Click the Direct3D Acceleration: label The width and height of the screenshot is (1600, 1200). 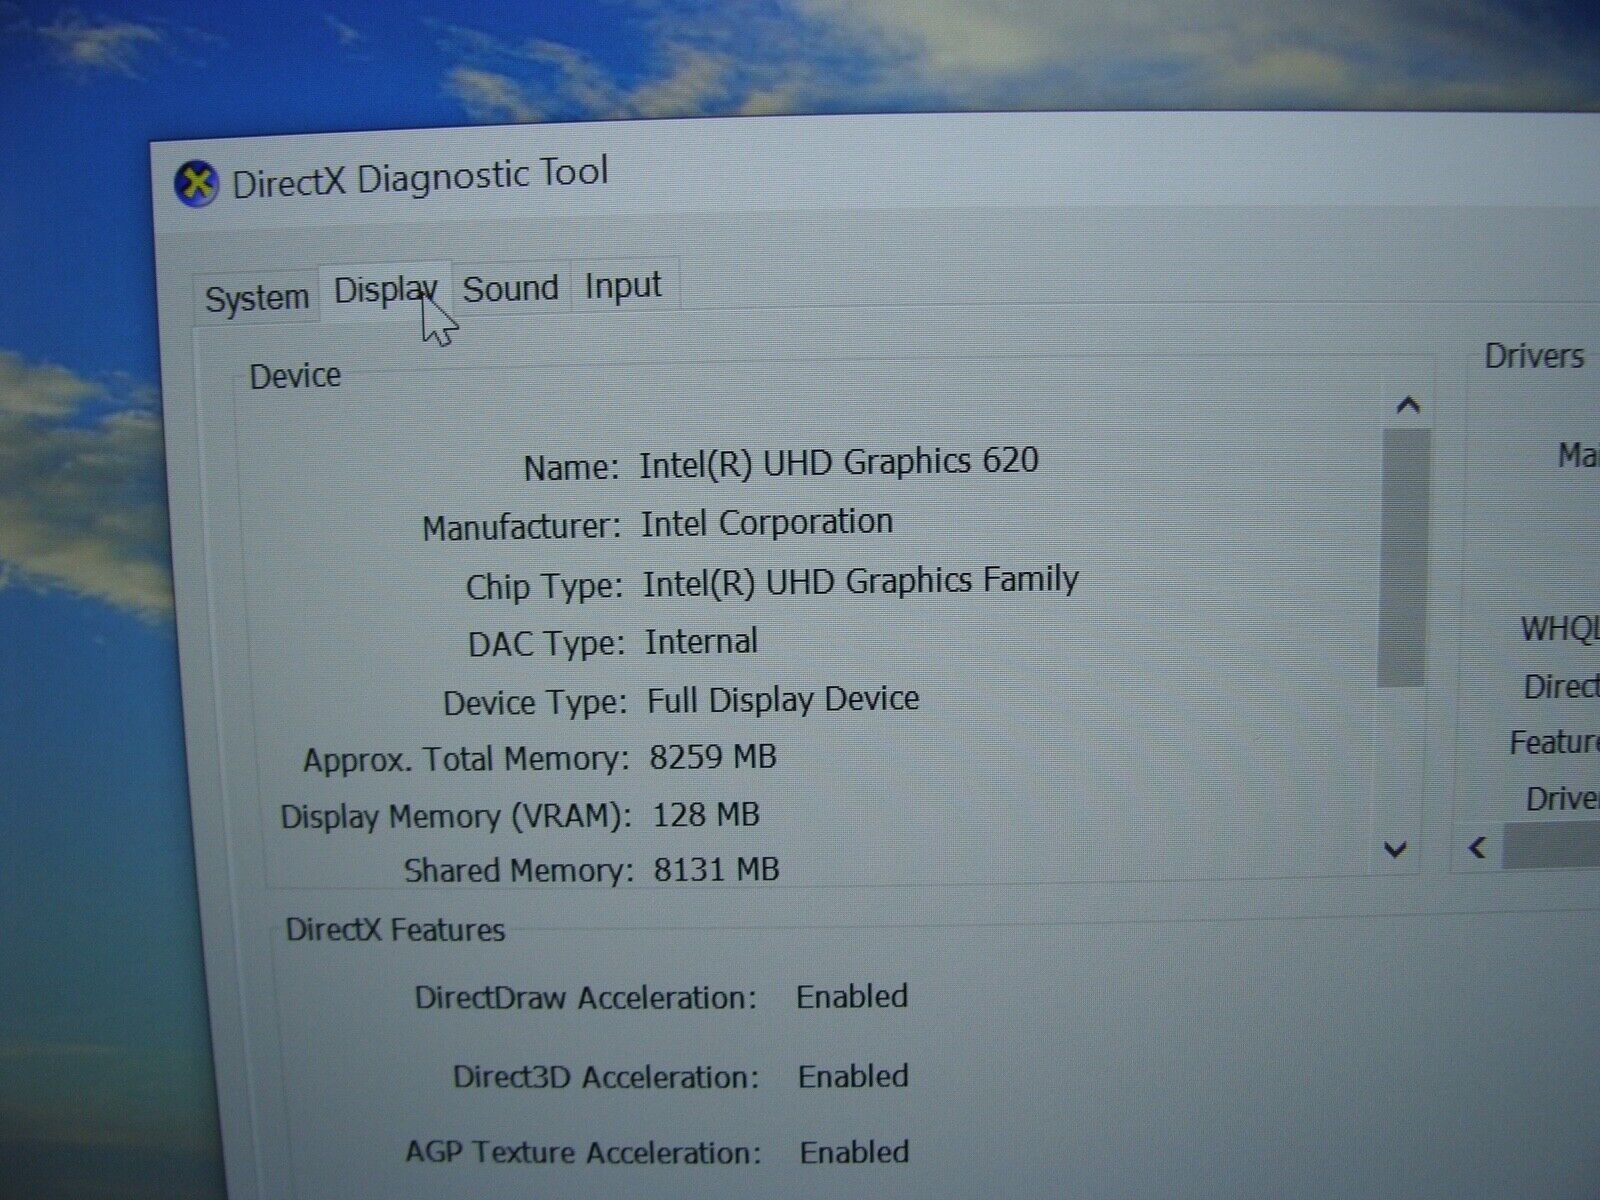tap(606, 1077)
